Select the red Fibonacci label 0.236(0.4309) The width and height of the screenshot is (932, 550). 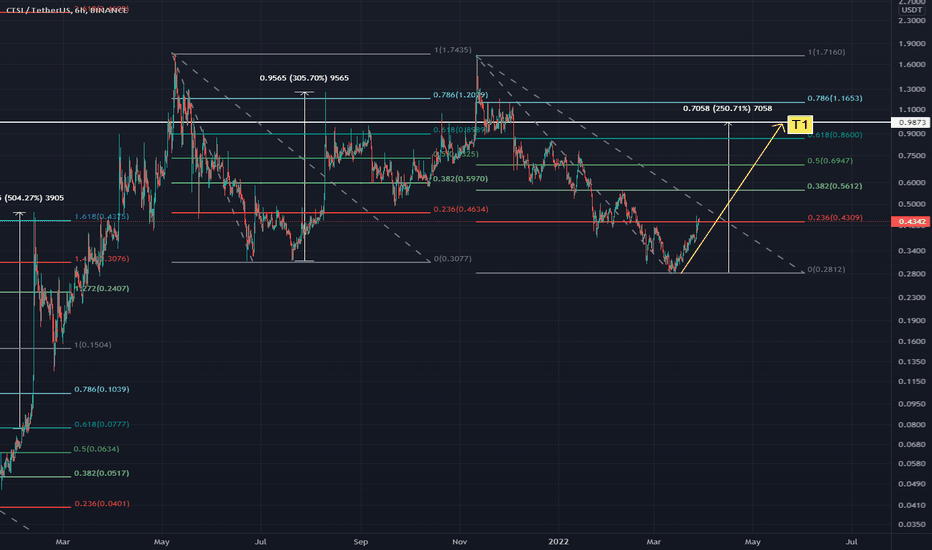[835, 218]
